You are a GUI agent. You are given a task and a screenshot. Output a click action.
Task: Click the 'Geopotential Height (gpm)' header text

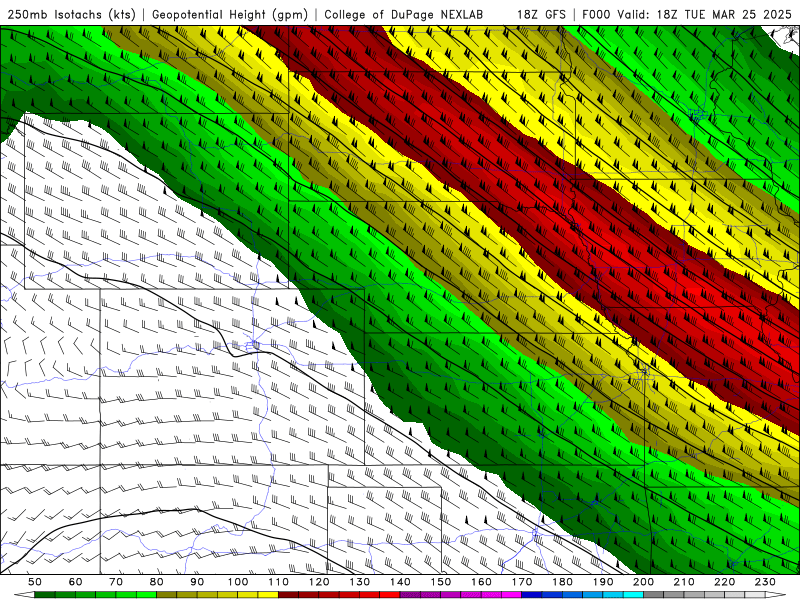230,15
